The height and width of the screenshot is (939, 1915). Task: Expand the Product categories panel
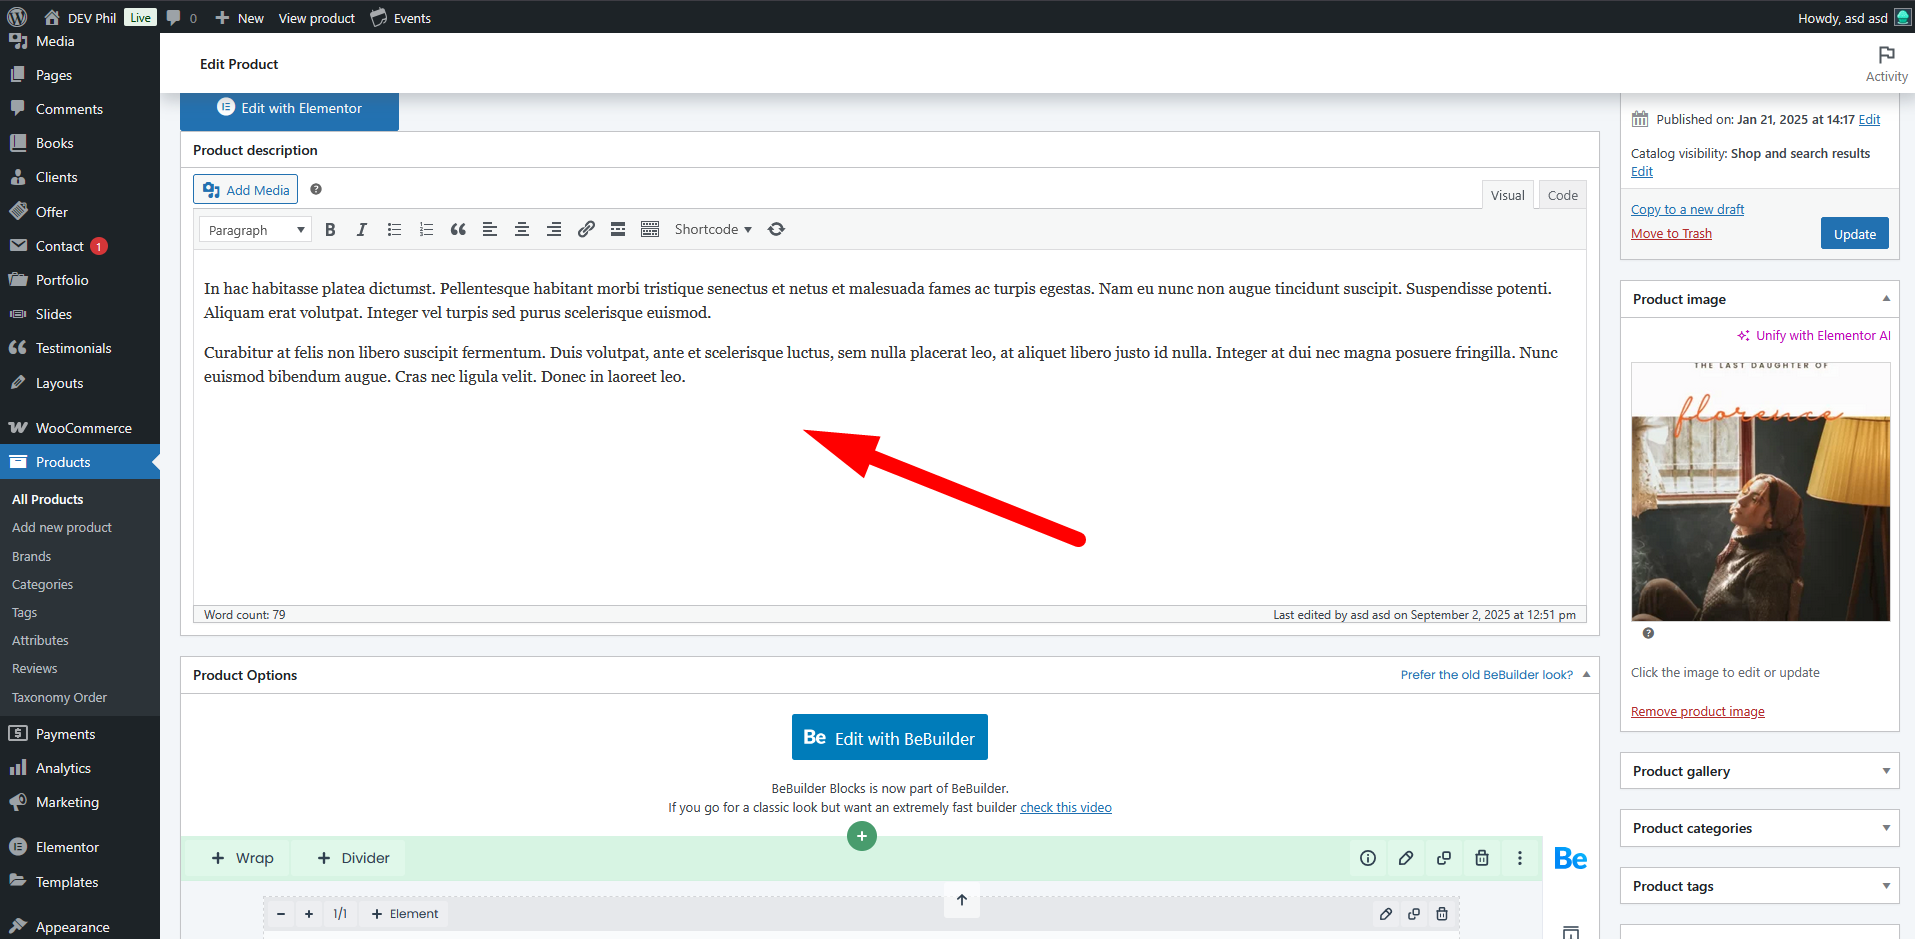tap(1759, 828)
